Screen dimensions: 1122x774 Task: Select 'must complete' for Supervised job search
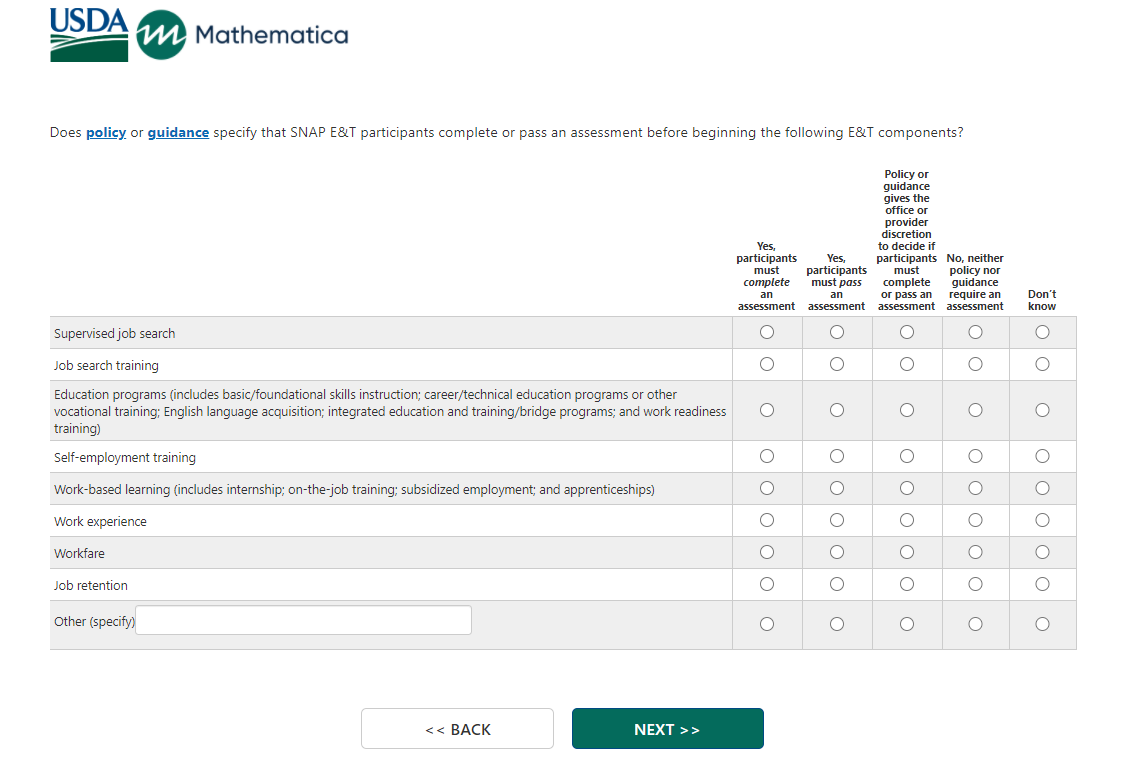[x=767, y=332]
